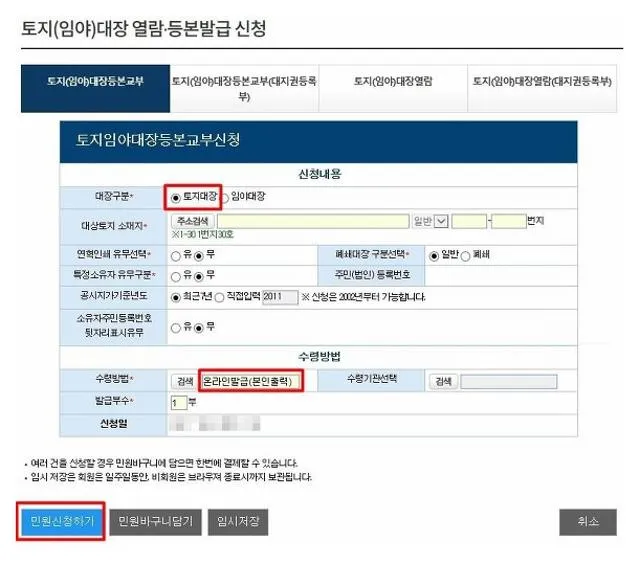Select 일반 for 폐쇄대장 구분선택

(434, 256)
